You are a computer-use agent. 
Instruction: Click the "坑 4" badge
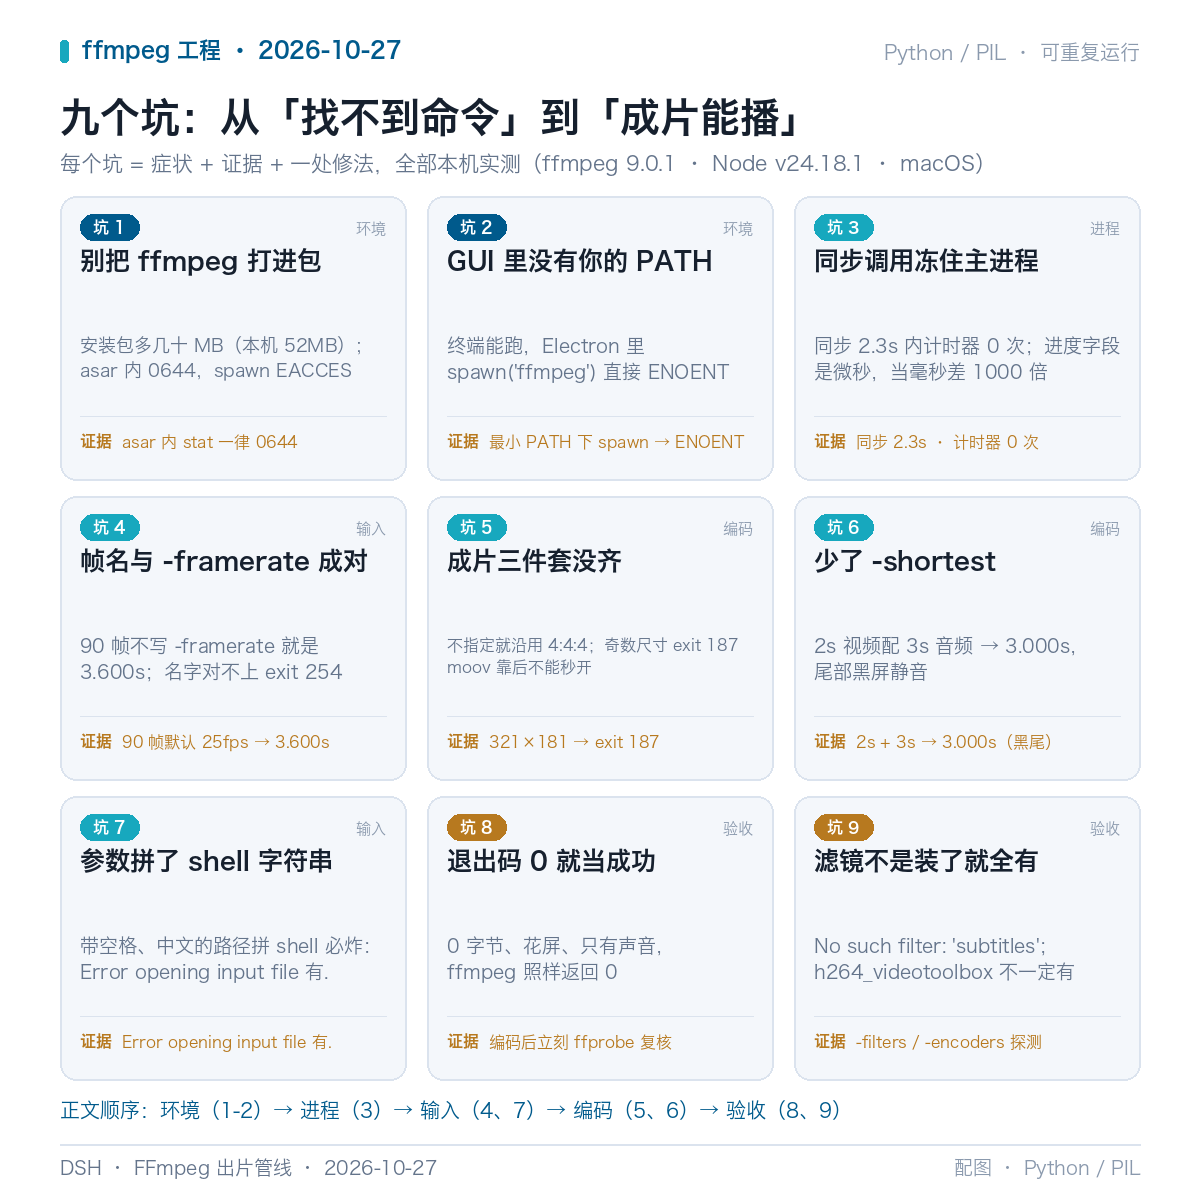110,528
